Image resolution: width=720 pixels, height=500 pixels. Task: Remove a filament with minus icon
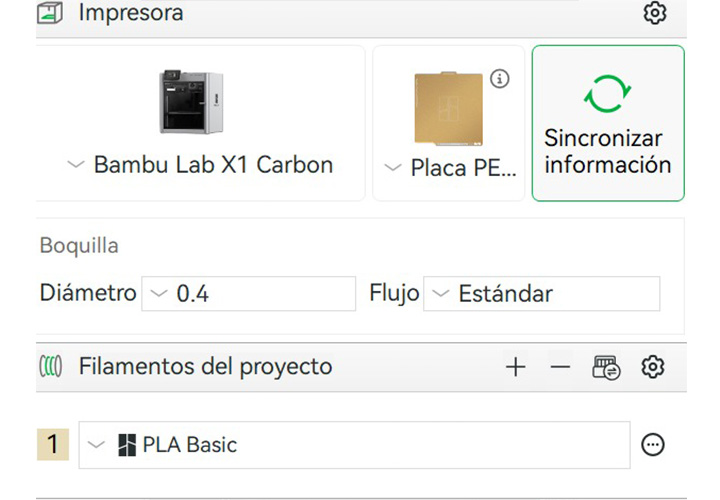coord(560,367)
